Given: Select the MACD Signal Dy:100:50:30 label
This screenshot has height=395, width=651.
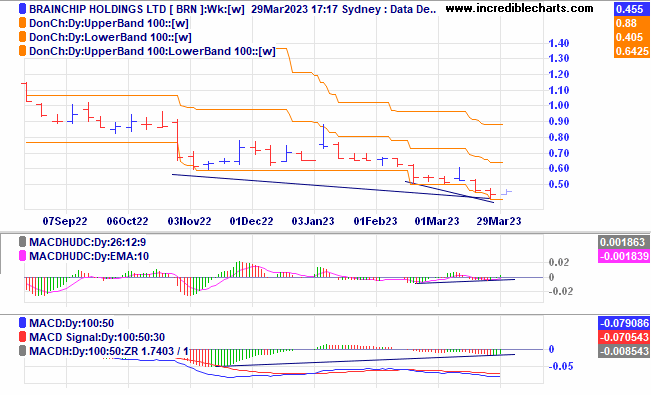Looking at the screenshot, I should point(97,337).
